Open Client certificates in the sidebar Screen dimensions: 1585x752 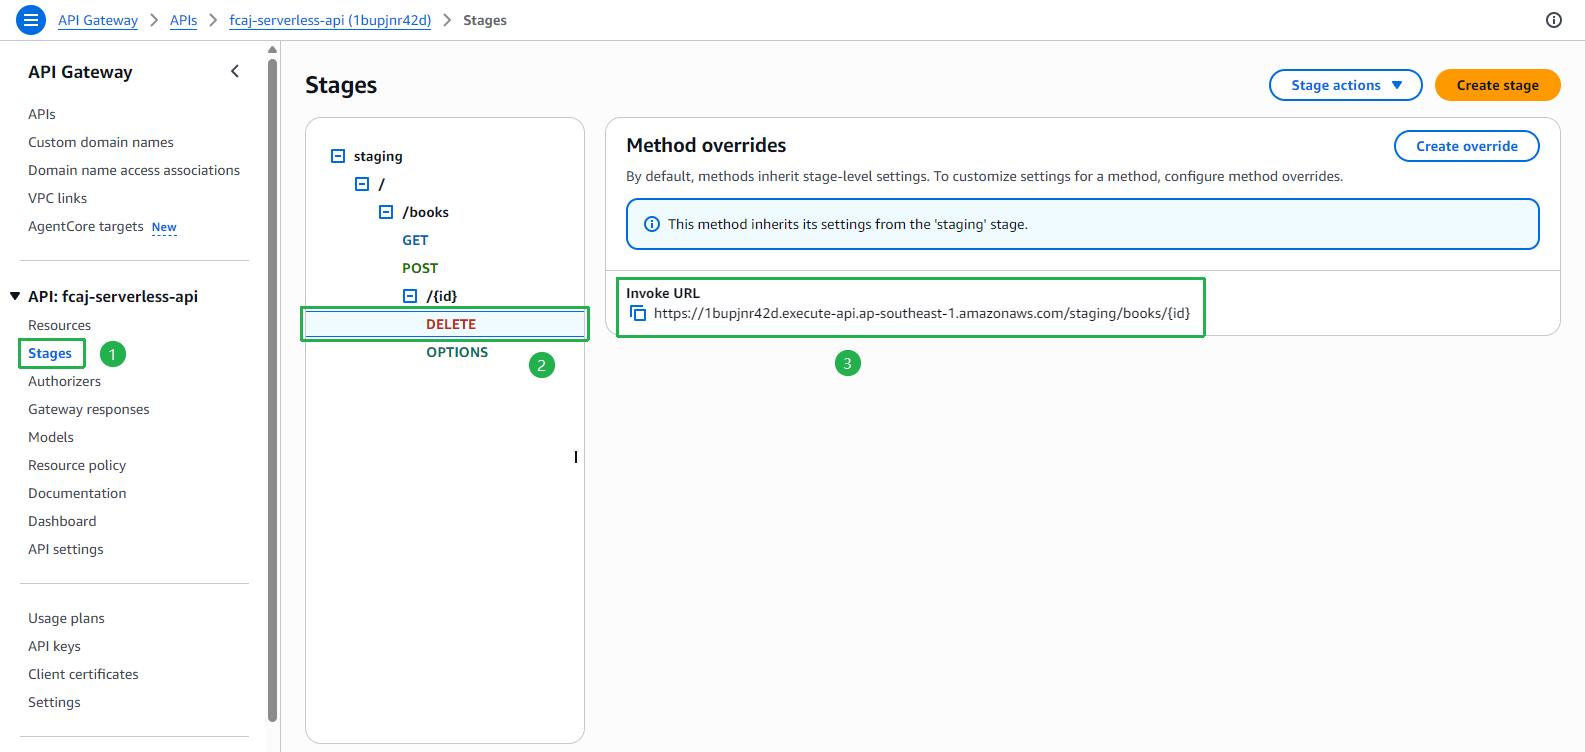[83, 674]
